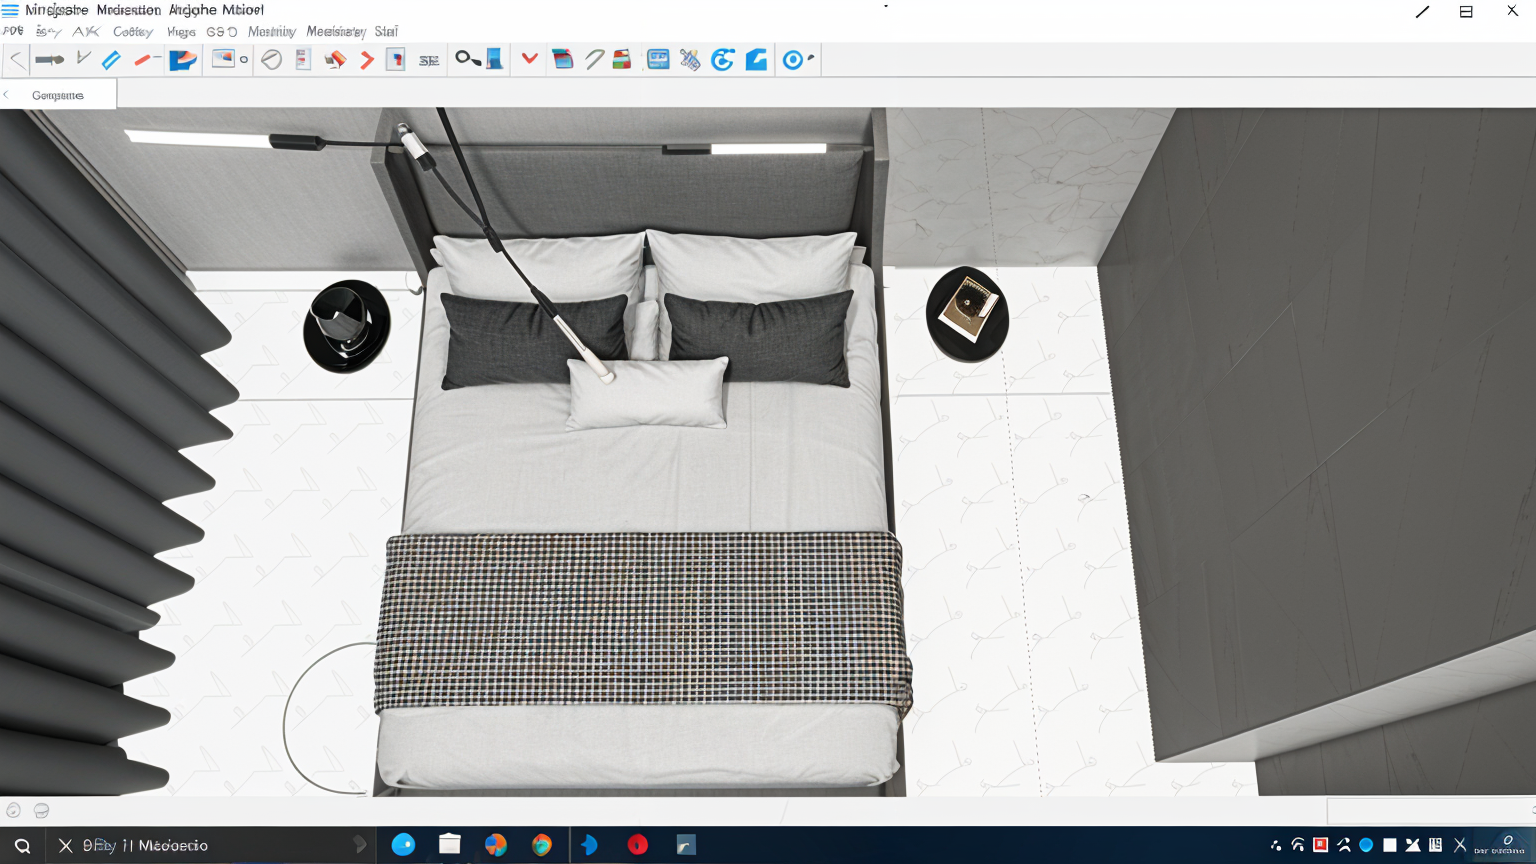Open Firefox from the taskbar
Image resolution: width=1536 pixels, height=864 pixels.
496,845
